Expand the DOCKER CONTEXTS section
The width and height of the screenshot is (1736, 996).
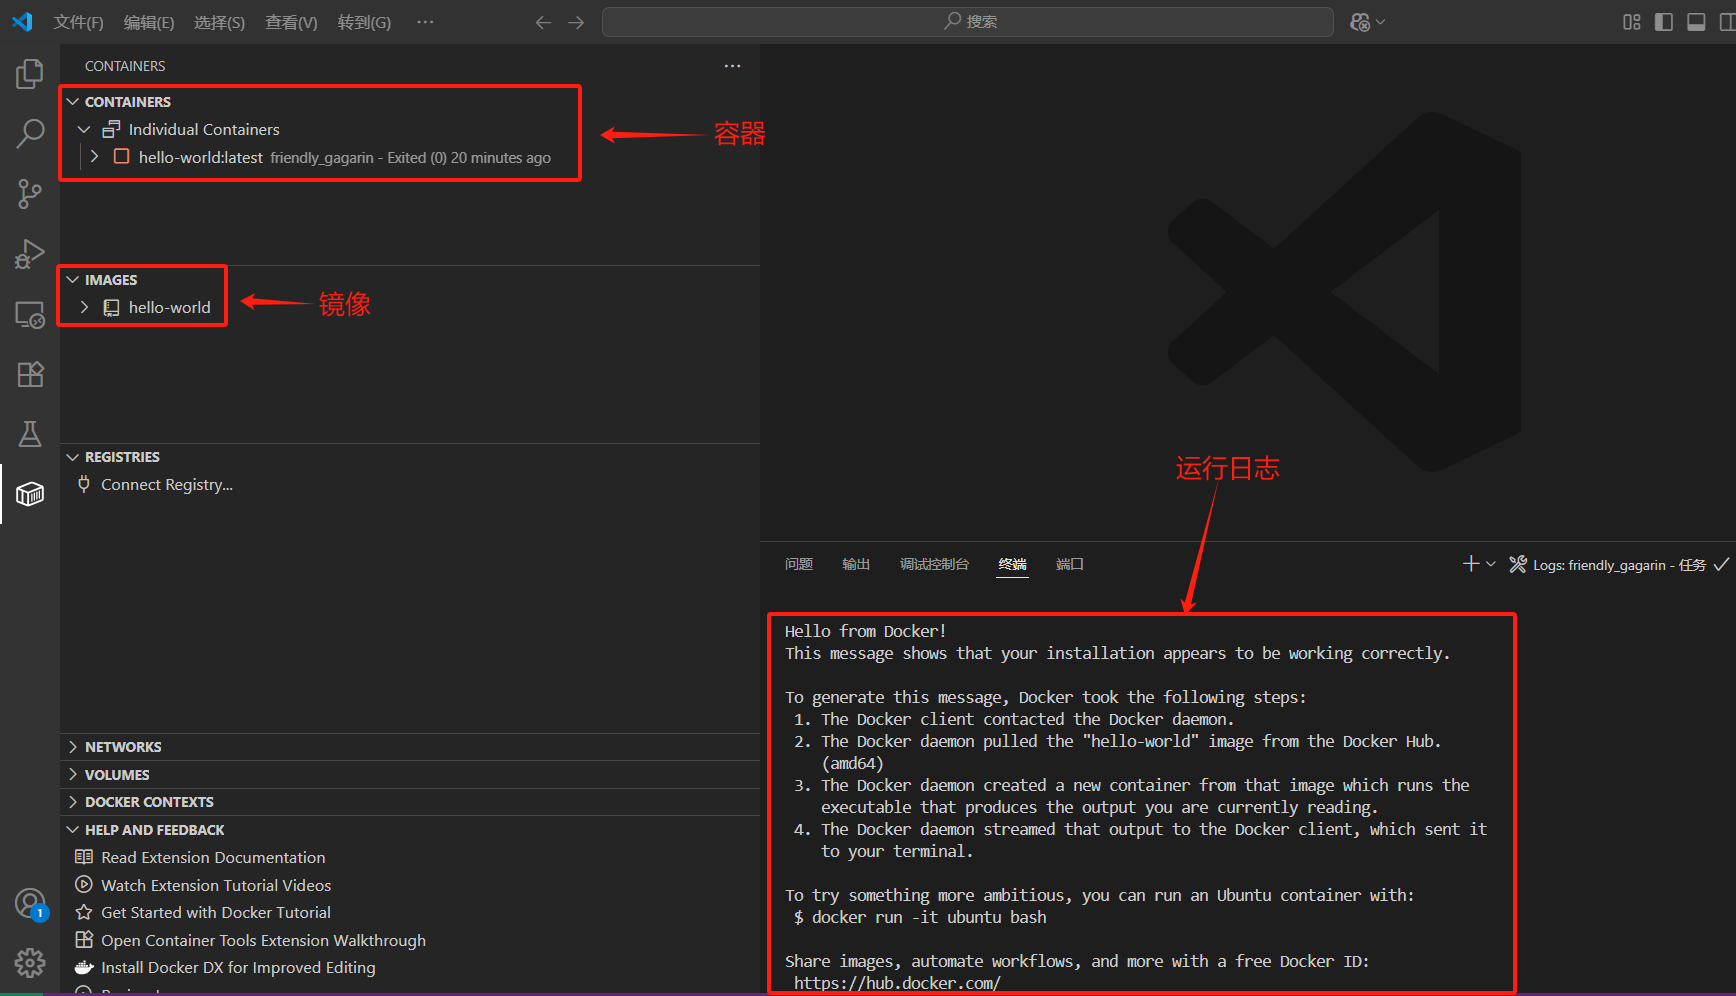coord(73,801)
